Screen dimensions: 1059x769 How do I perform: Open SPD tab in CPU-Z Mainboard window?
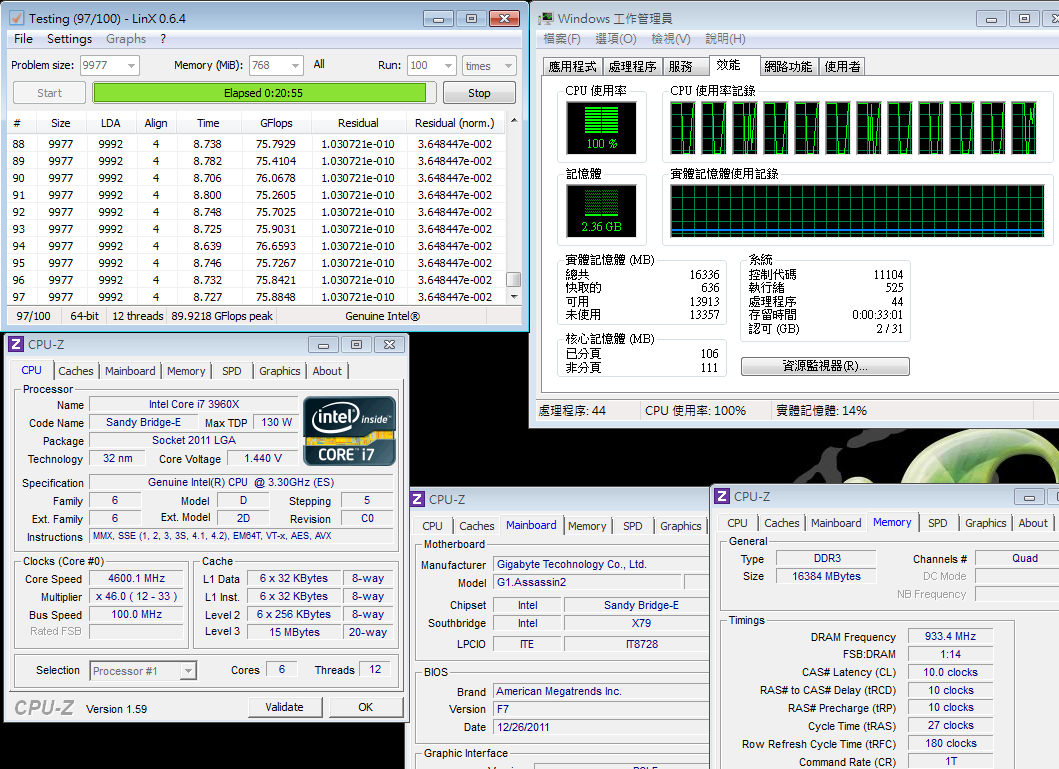[x=633, y=526]
